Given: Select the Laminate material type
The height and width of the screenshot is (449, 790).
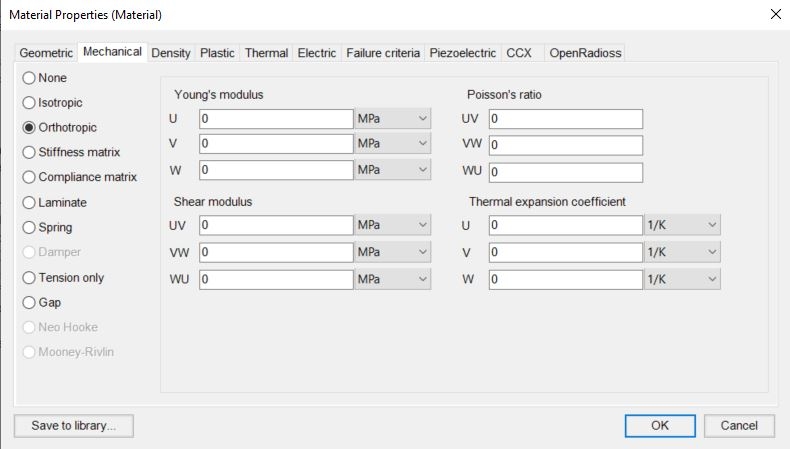Looking at the screenshot, I should 29,203.
